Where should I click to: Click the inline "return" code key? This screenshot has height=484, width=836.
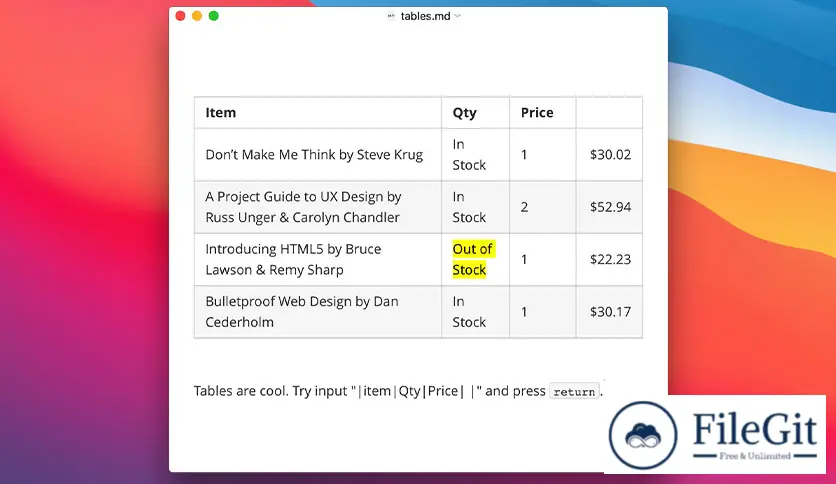(x=574, y=392)
